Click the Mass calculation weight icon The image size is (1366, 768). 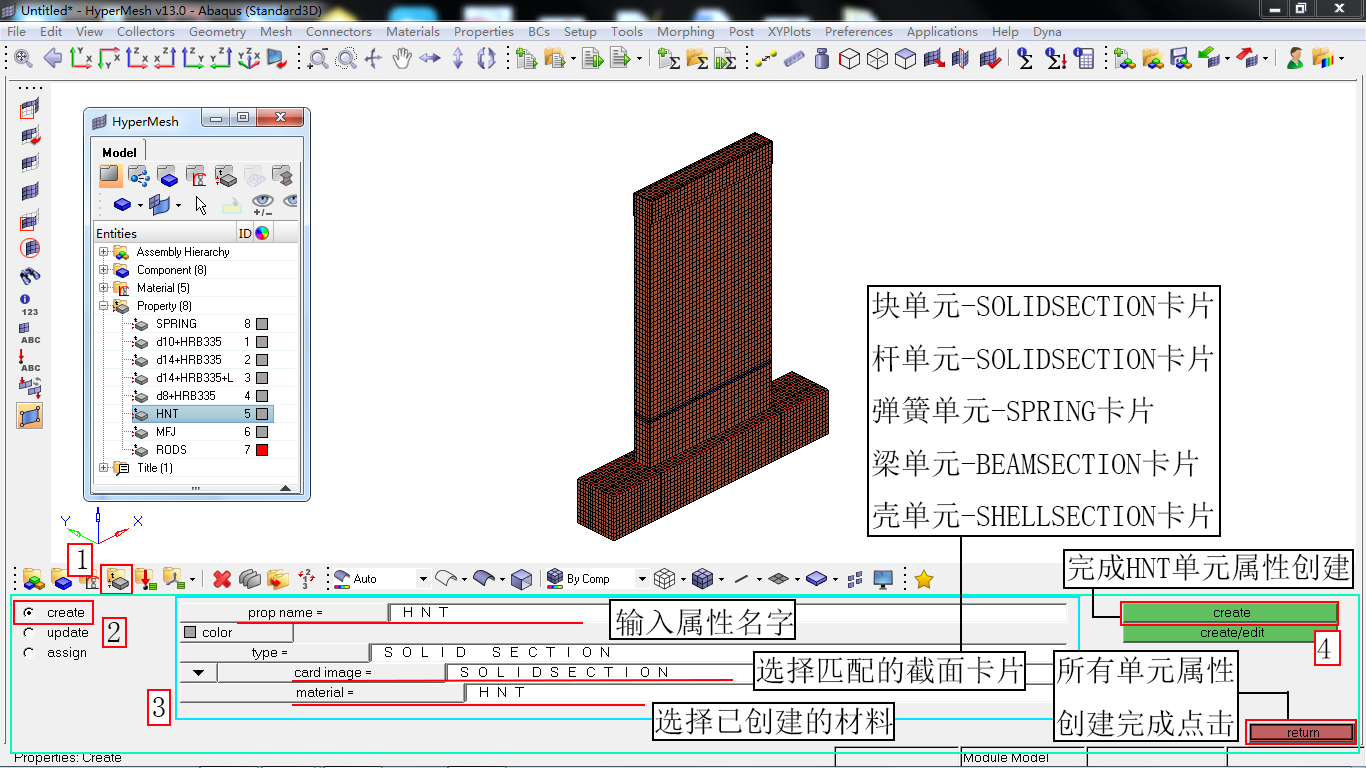point(822,59)
